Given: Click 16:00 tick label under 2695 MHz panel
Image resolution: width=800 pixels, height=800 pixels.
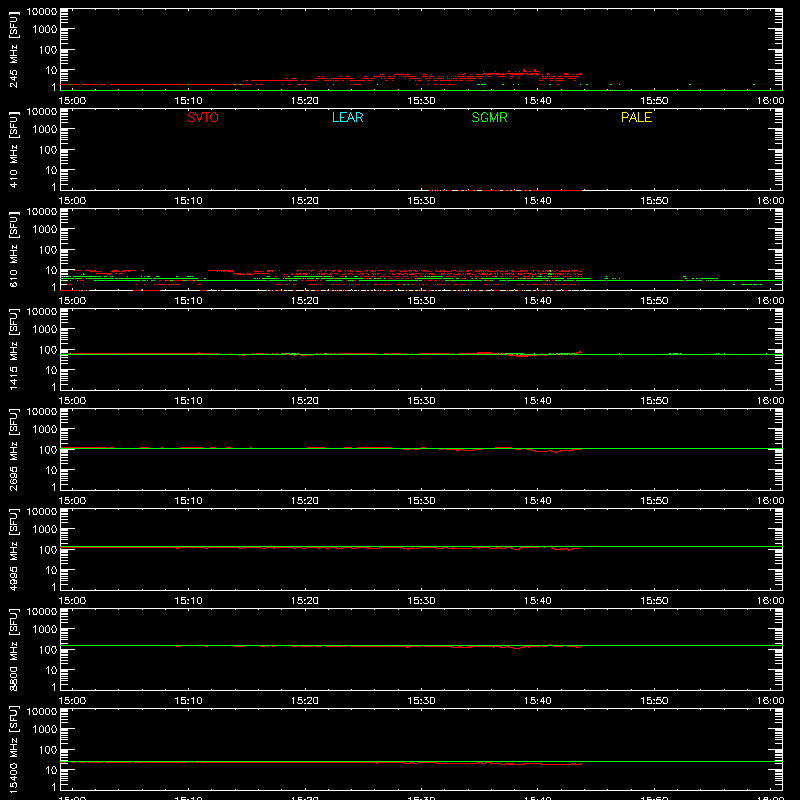Looking at the screenshot, I should (770, 501).
